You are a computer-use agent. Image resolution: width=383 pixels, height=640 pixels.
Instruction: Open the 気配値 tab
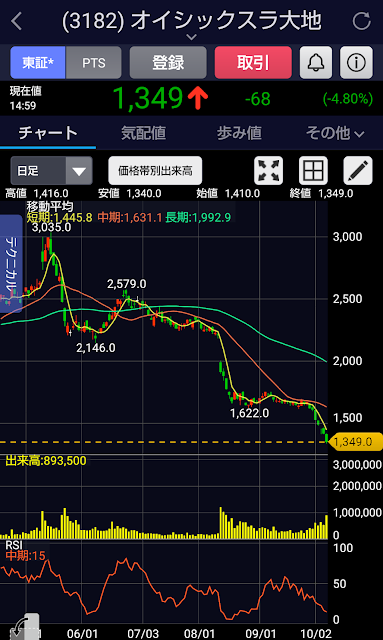[143, 133]
